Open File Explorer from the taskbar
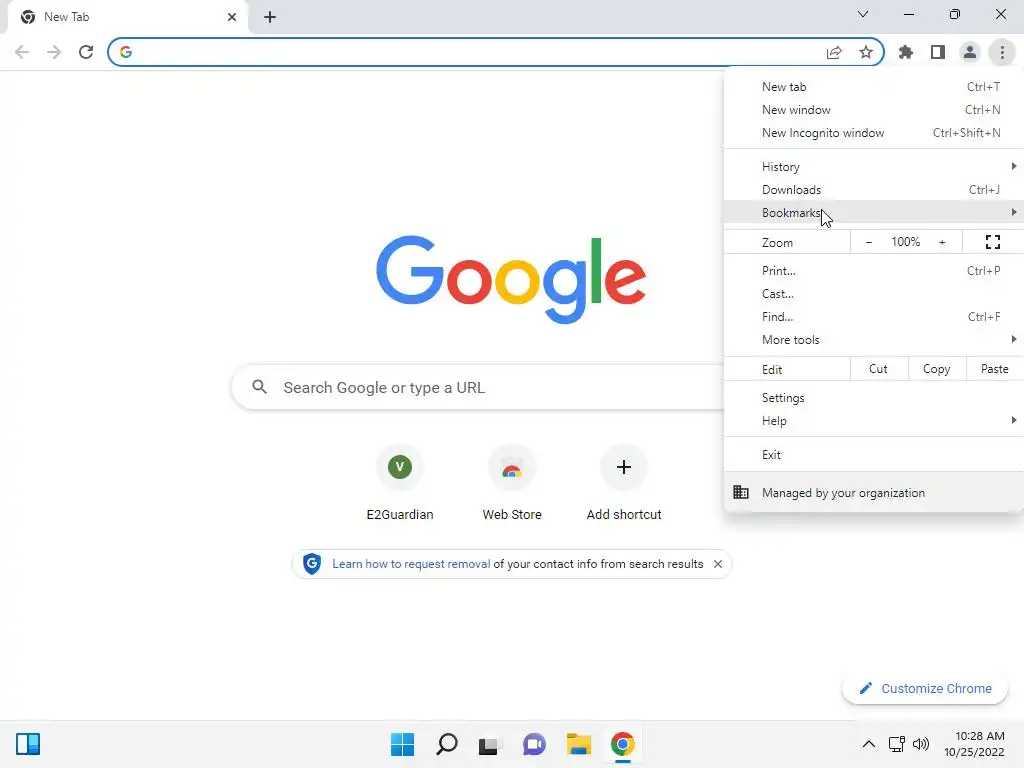Viewport: 1024px width, 768px height. [x=579, y=744]
